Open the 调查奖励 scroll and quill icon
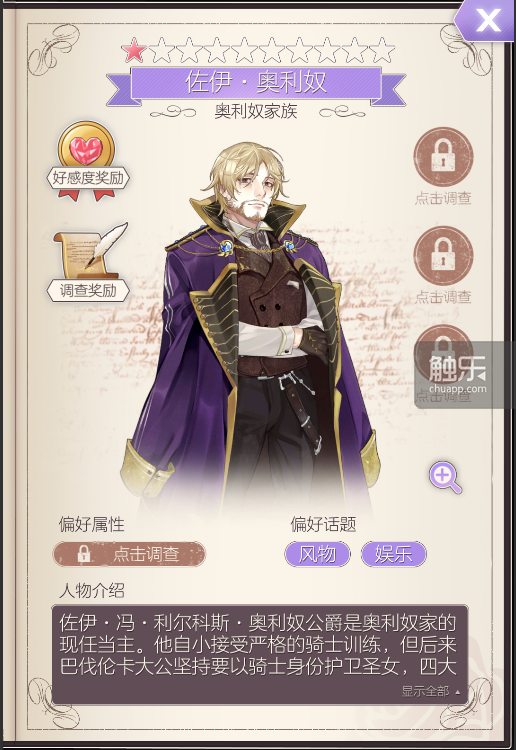The width and height of the screenshot is (516, 750). point(90,250)
